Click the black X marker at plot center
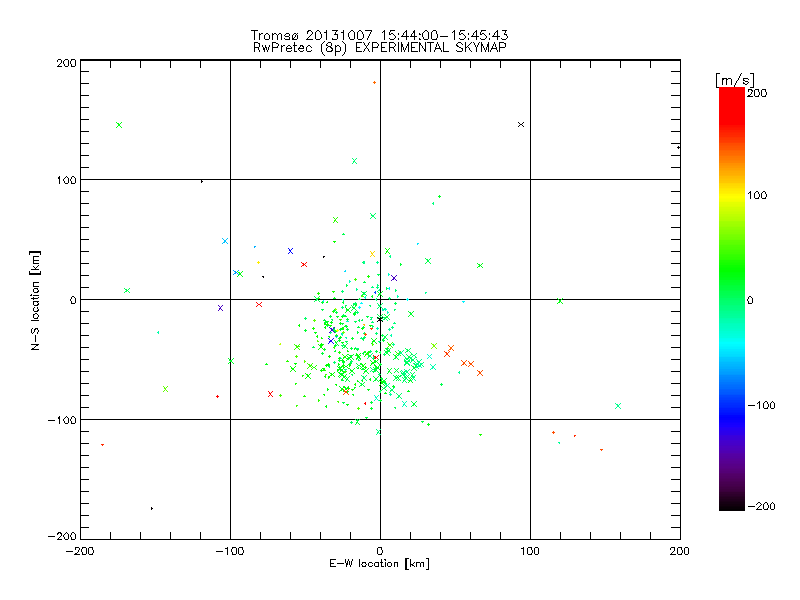Viewport: 800px width, 600px height. pos(380,319)
